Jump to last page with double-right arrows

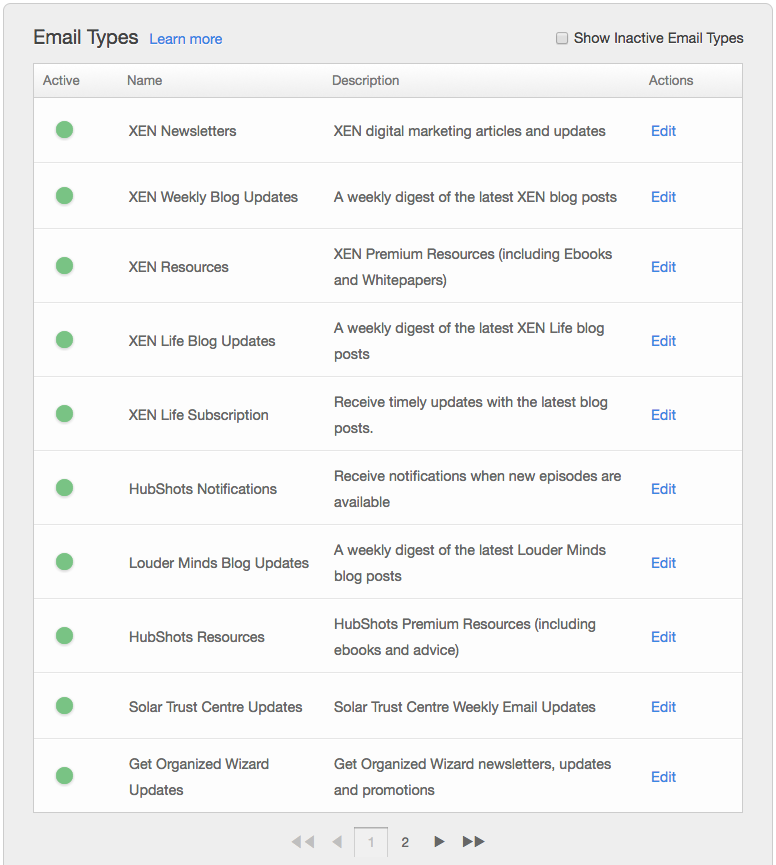pos(473,842)
